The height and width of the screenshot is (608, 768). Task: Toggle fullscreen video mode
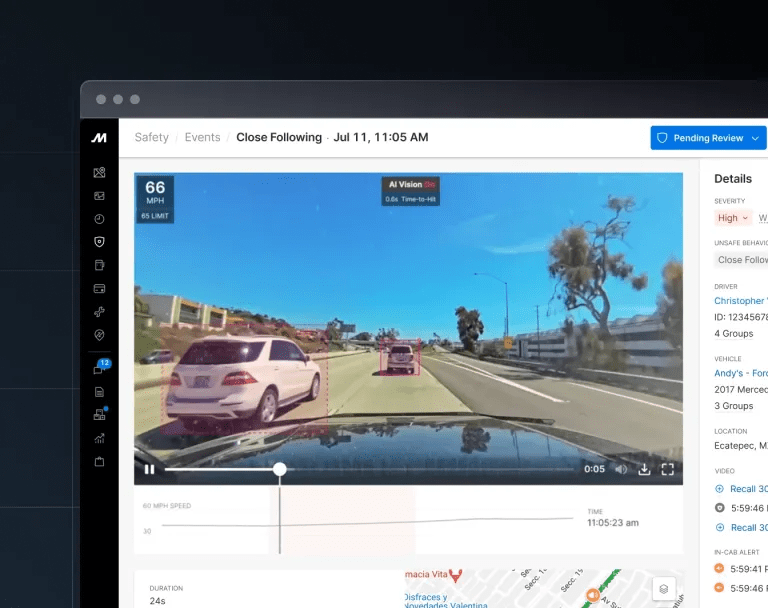[668, 469]
